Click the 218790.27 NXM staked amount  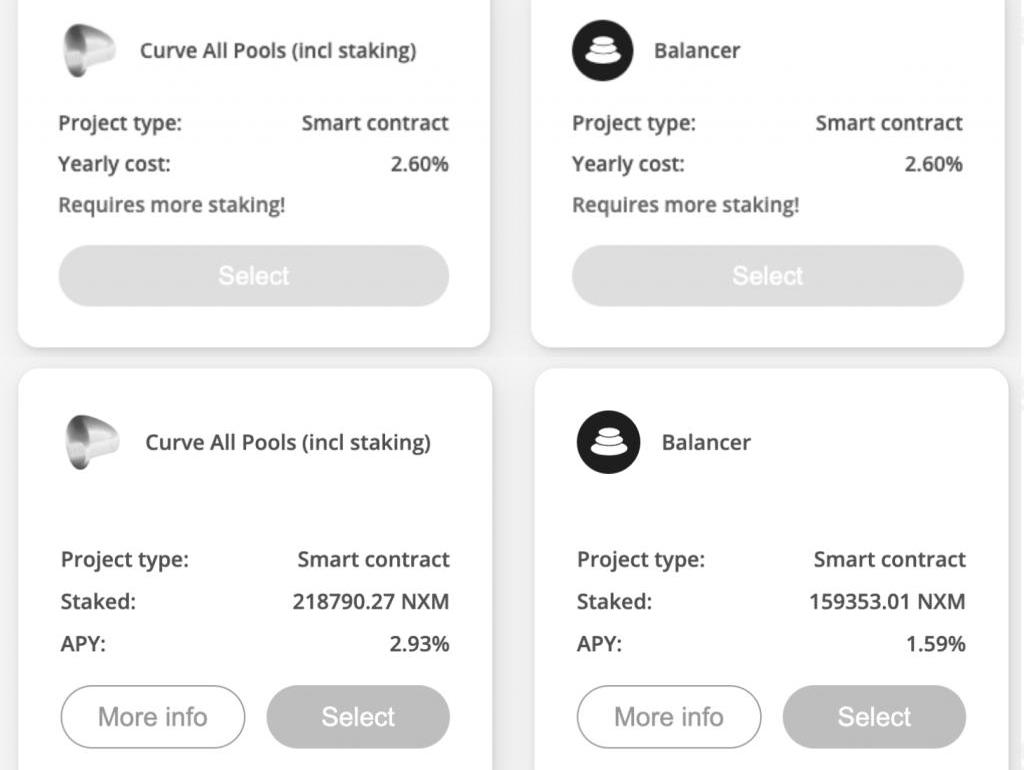click(x=371, y=601)
